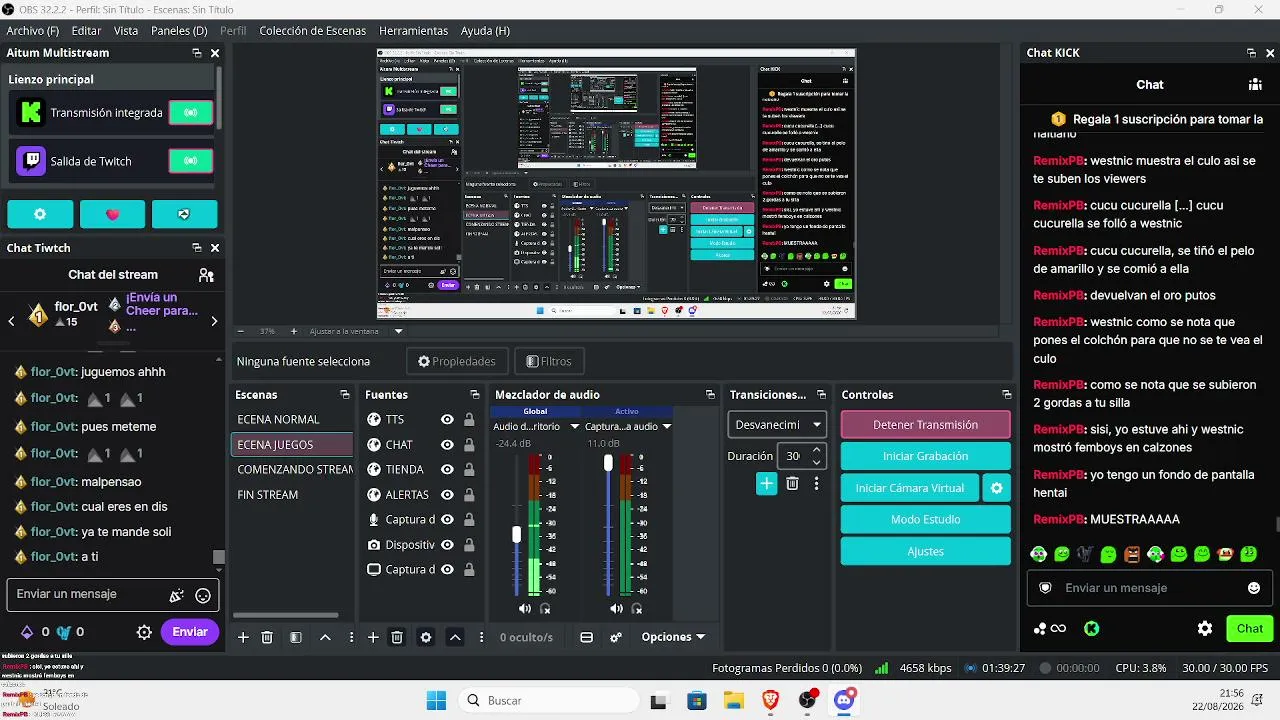This screenshot has width=1280, height=720.
Task: Mute the Global desktop audio channel
Action: (525, 609)
